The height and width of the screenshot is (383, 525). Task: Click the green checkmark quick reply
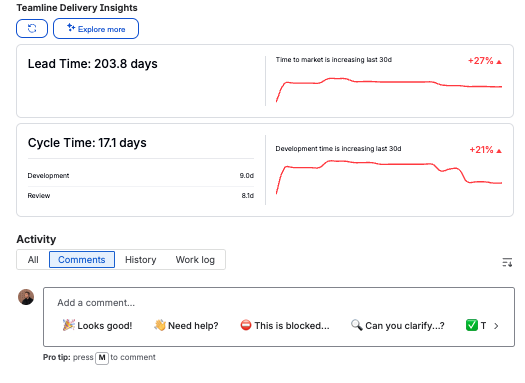click(476, 325)
